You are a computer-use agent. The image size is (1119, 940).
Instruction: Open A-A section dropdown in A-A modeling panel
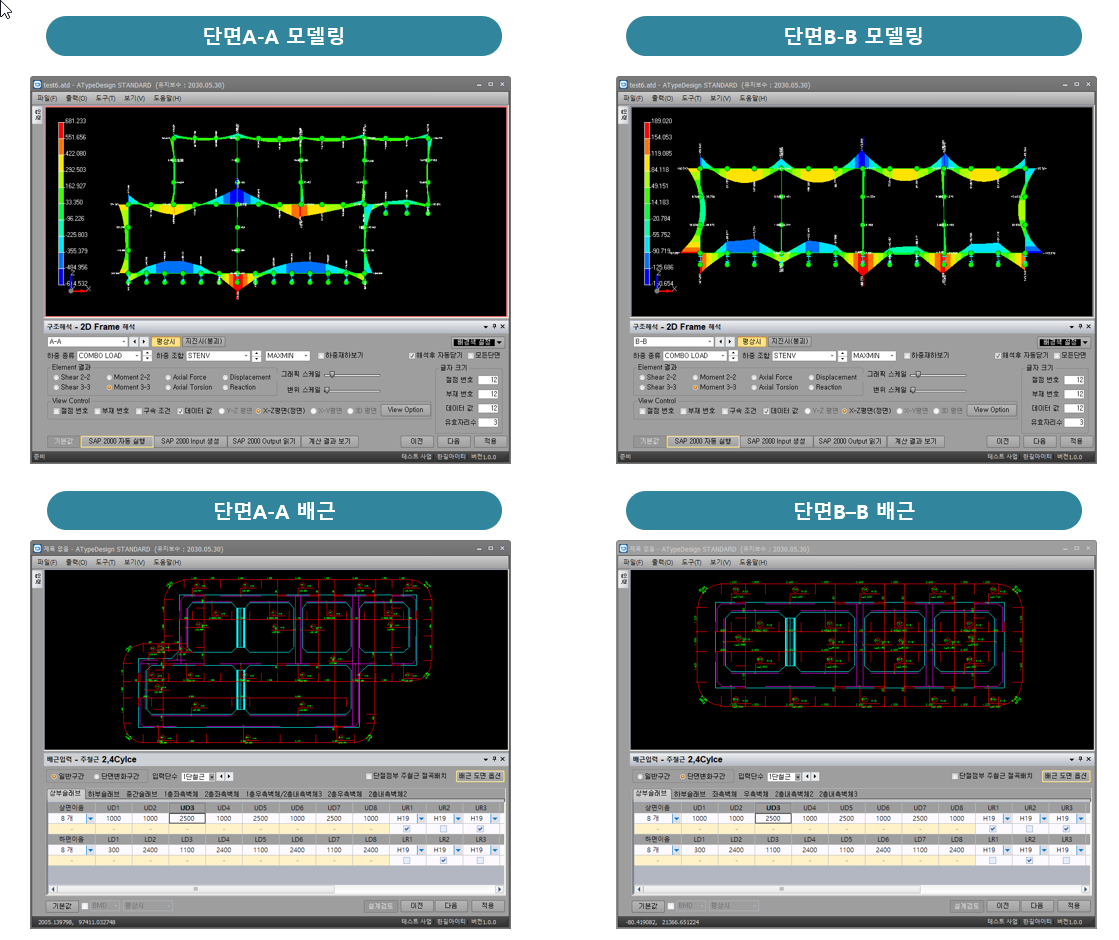(x=123, y=342)
